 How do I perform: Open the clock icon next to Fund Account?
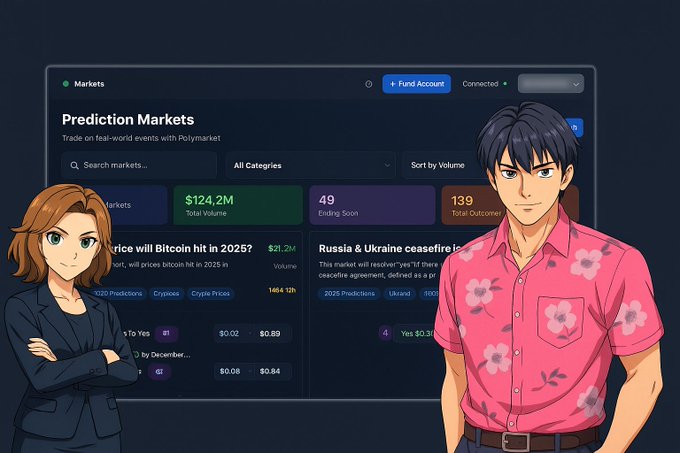(369, 84)
